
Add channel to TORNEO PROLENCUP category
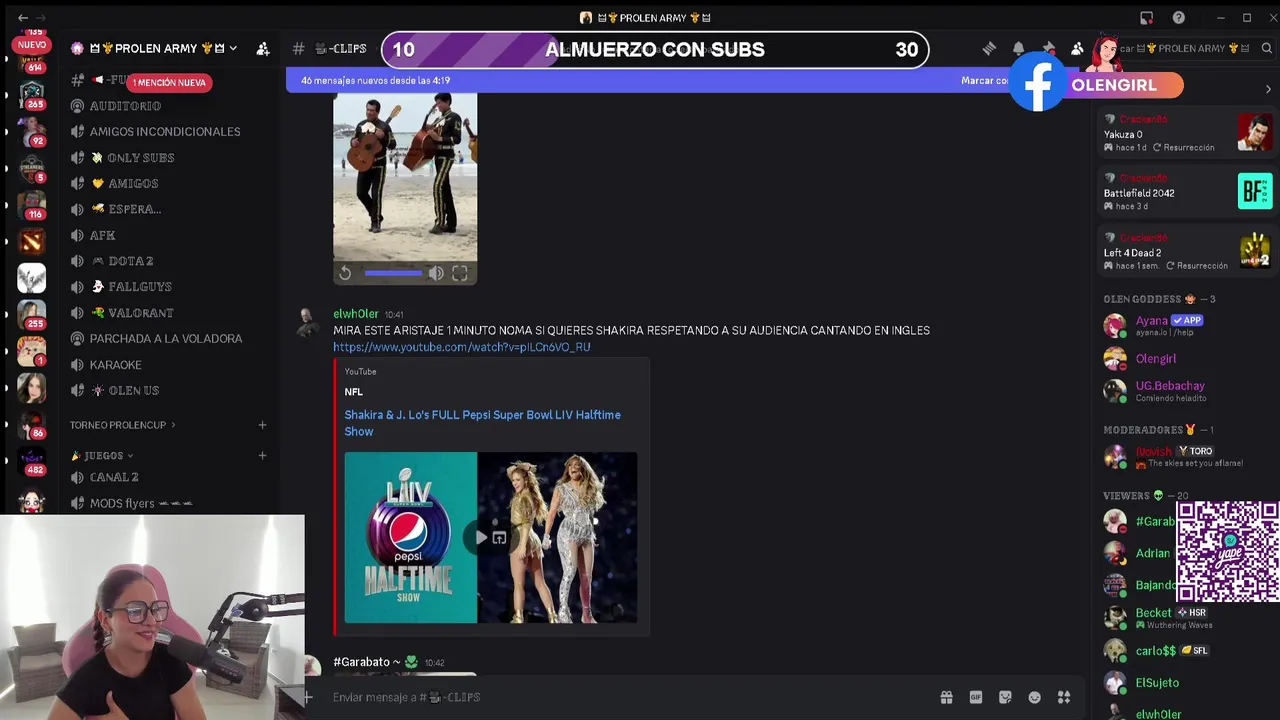tap(262, 425)
